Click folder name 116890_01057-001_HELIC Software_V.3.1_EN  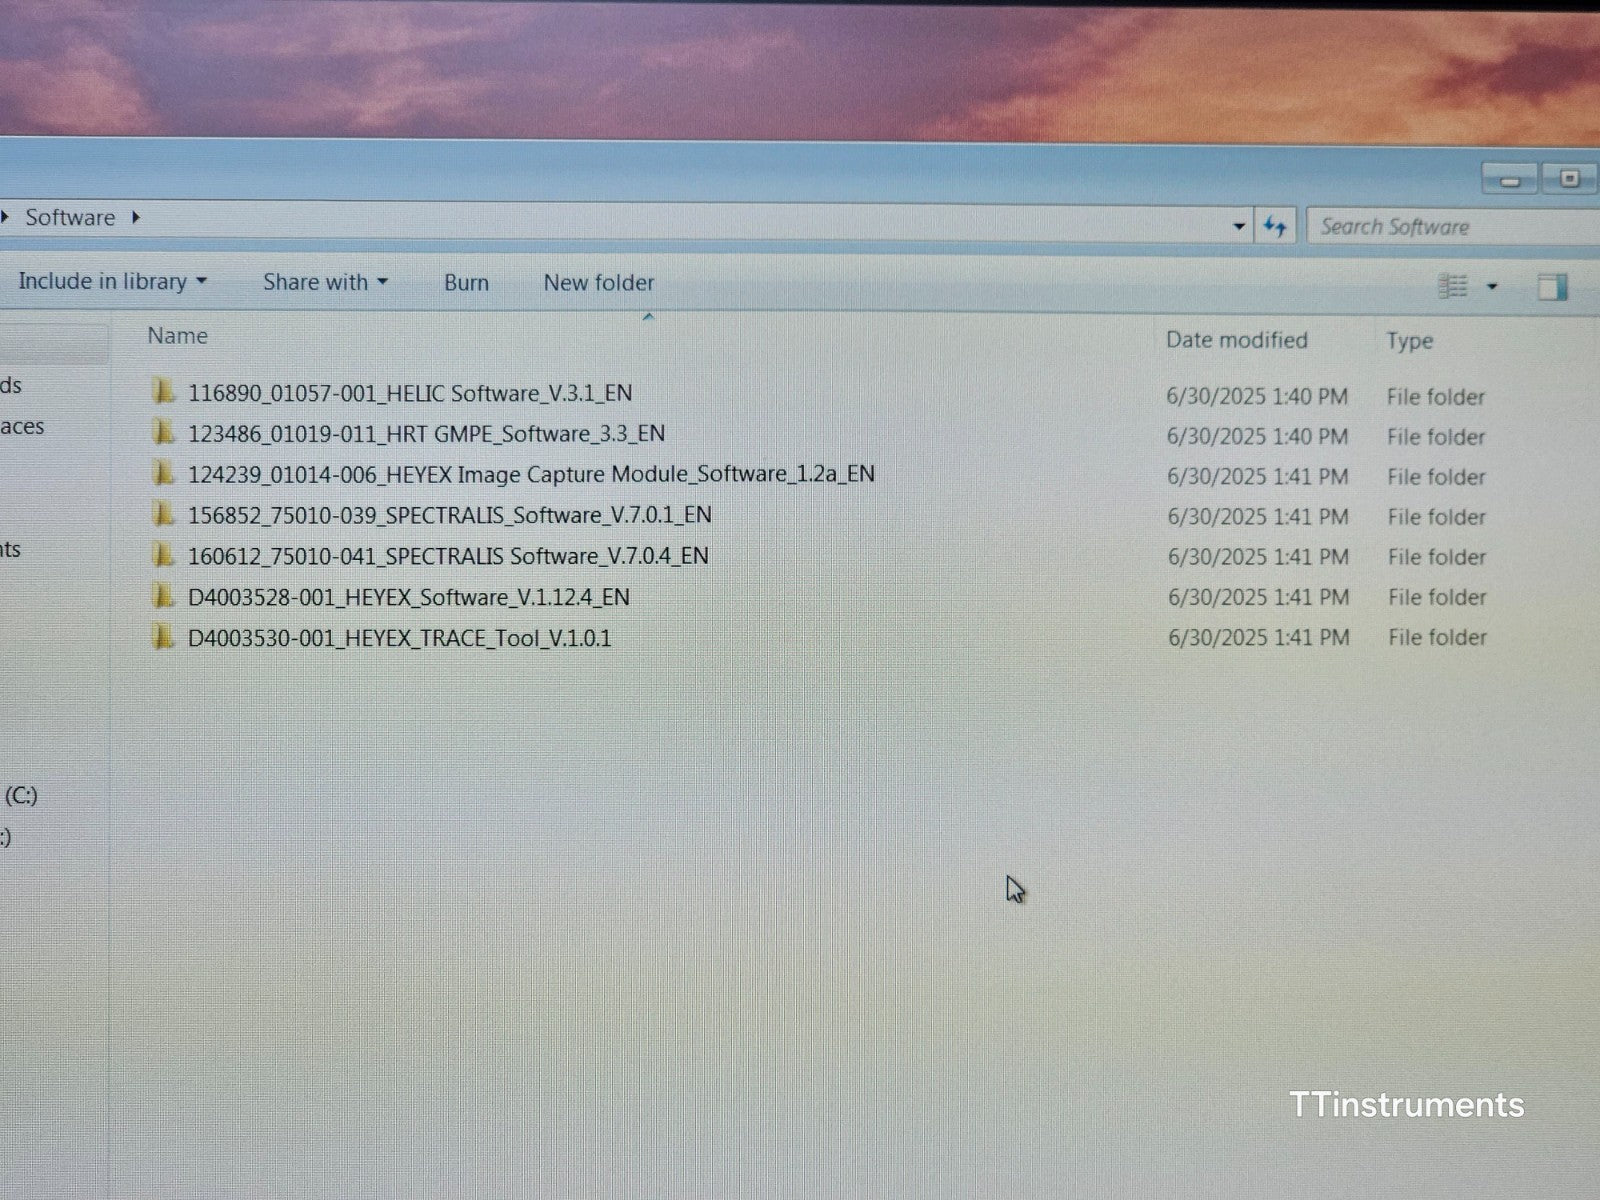pos(410,393)
